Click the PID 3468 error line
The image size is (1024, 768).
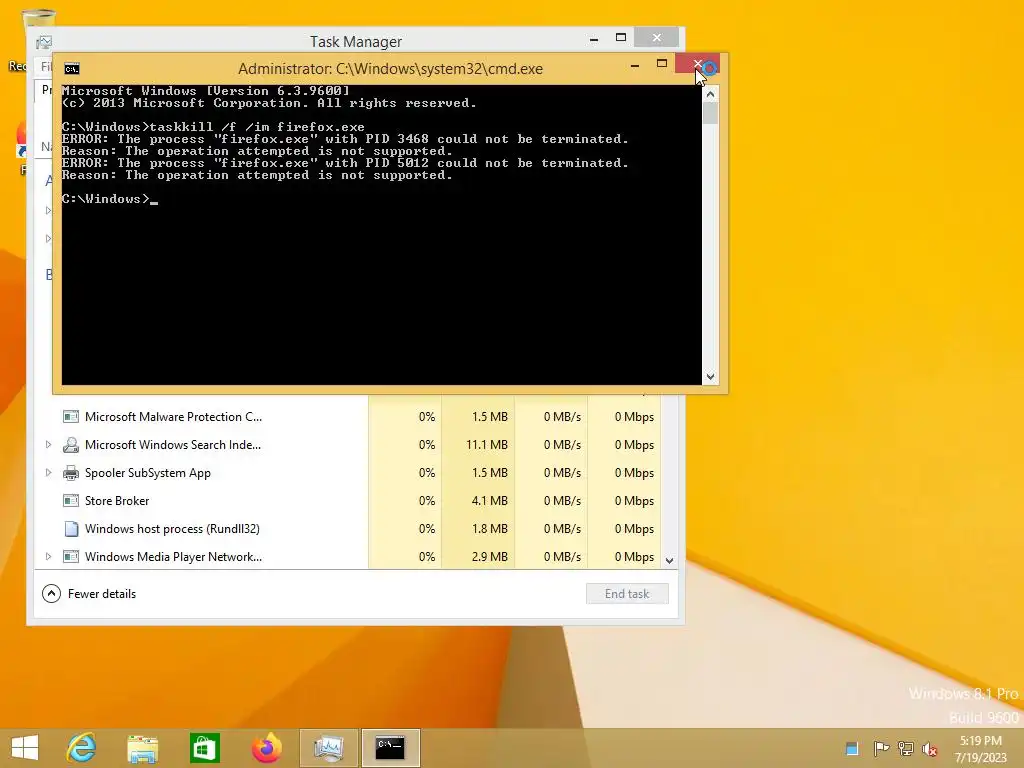click(x=345, y=139)
